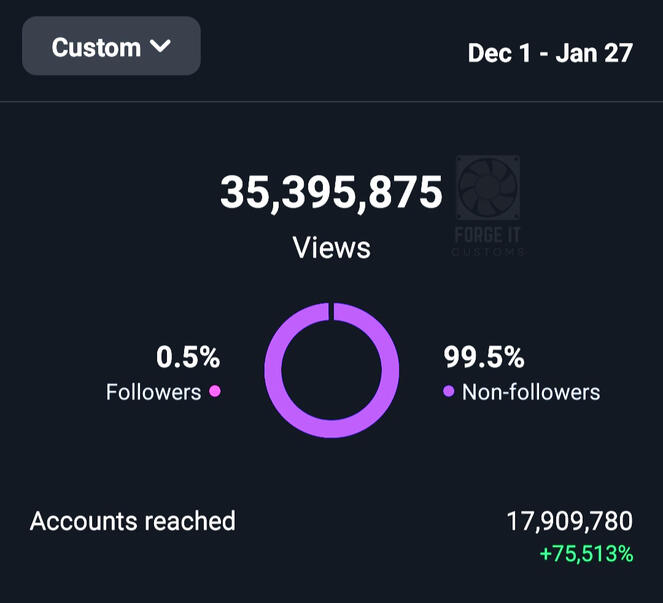
Task: Open the Custom date range dropdown
Action: coord(111,46)
